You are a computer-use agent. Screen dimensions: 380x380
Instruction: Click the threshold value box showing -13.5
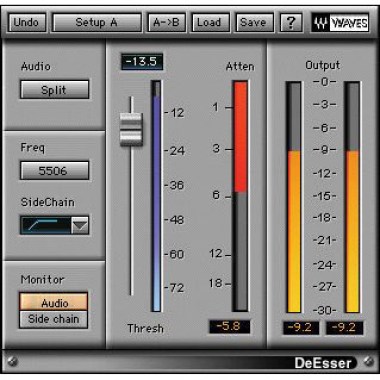[x=142, y=62]
